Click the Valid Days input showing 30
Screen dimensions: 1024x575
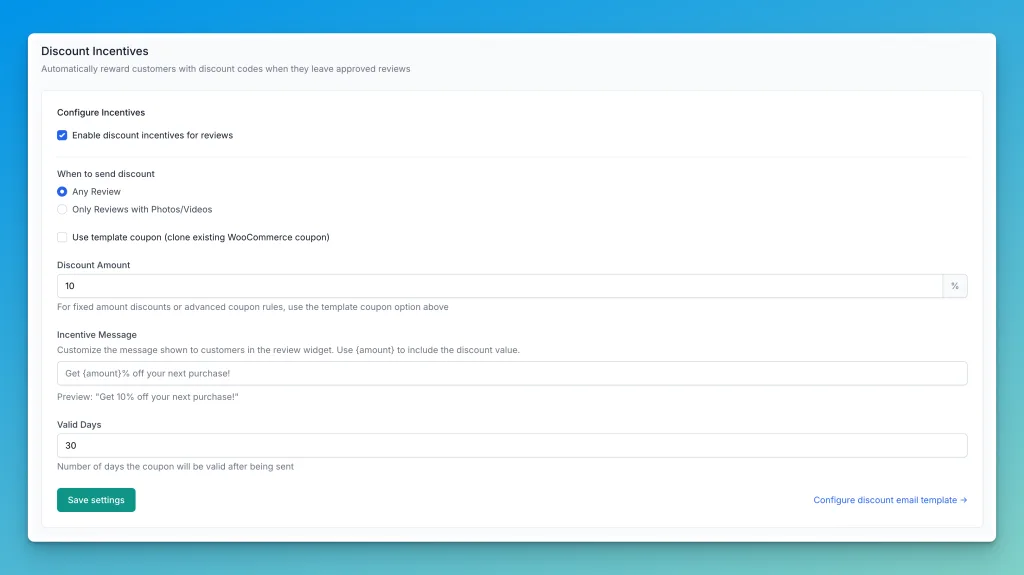[x=512, y=446]
